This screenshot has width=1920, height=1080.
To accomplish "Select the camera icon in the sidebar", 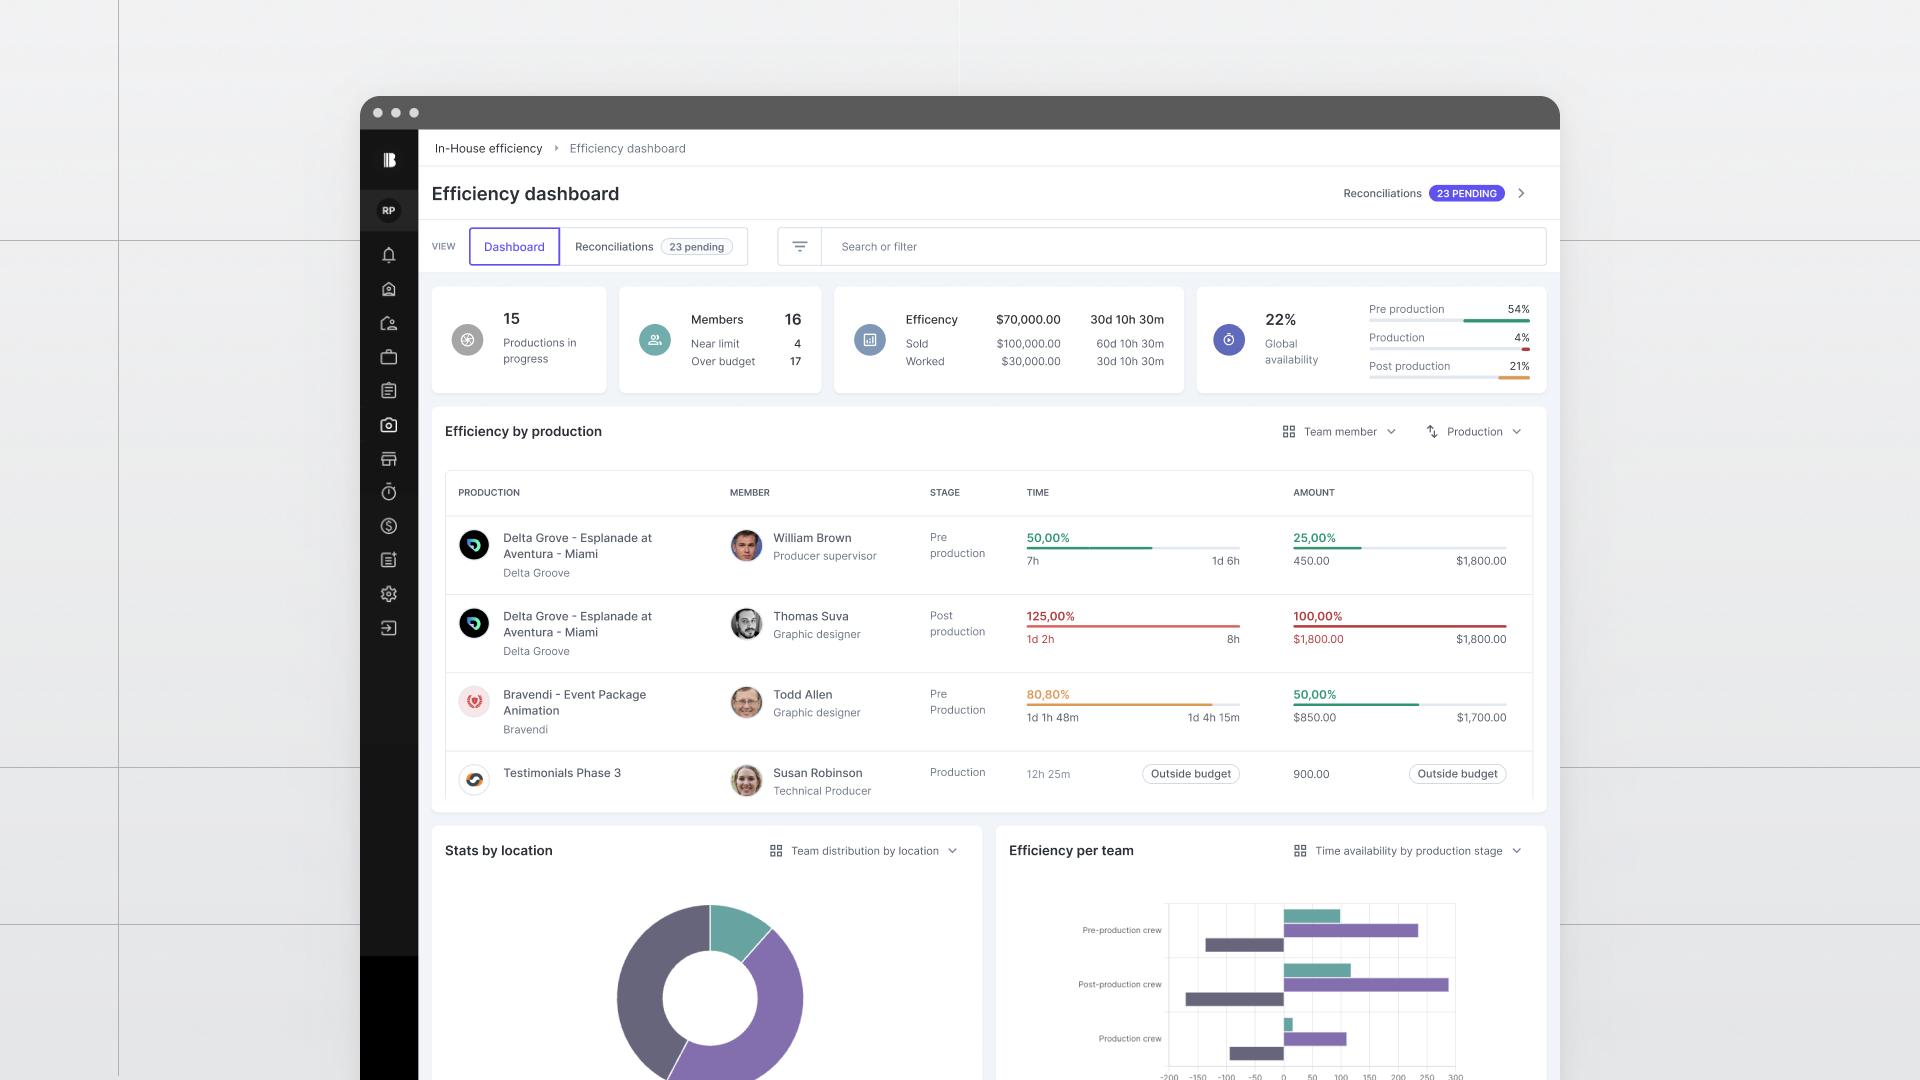I will [389, 425].
